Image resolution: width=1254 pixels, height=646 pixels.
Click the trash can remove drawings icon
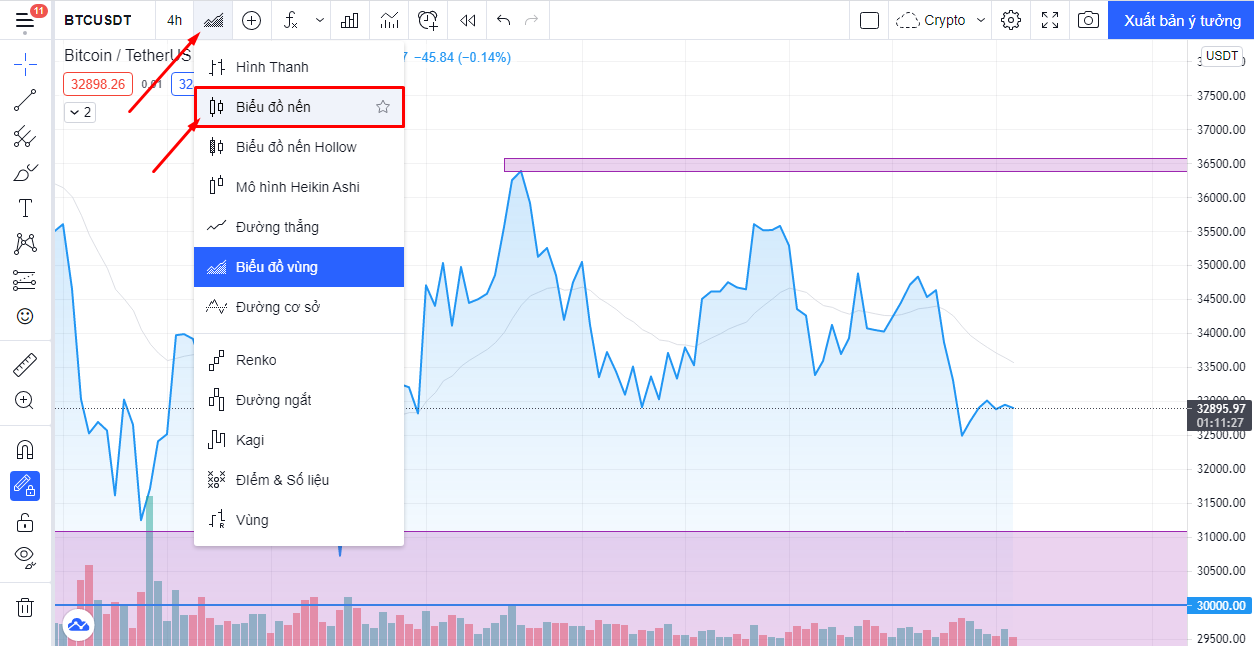25,607
